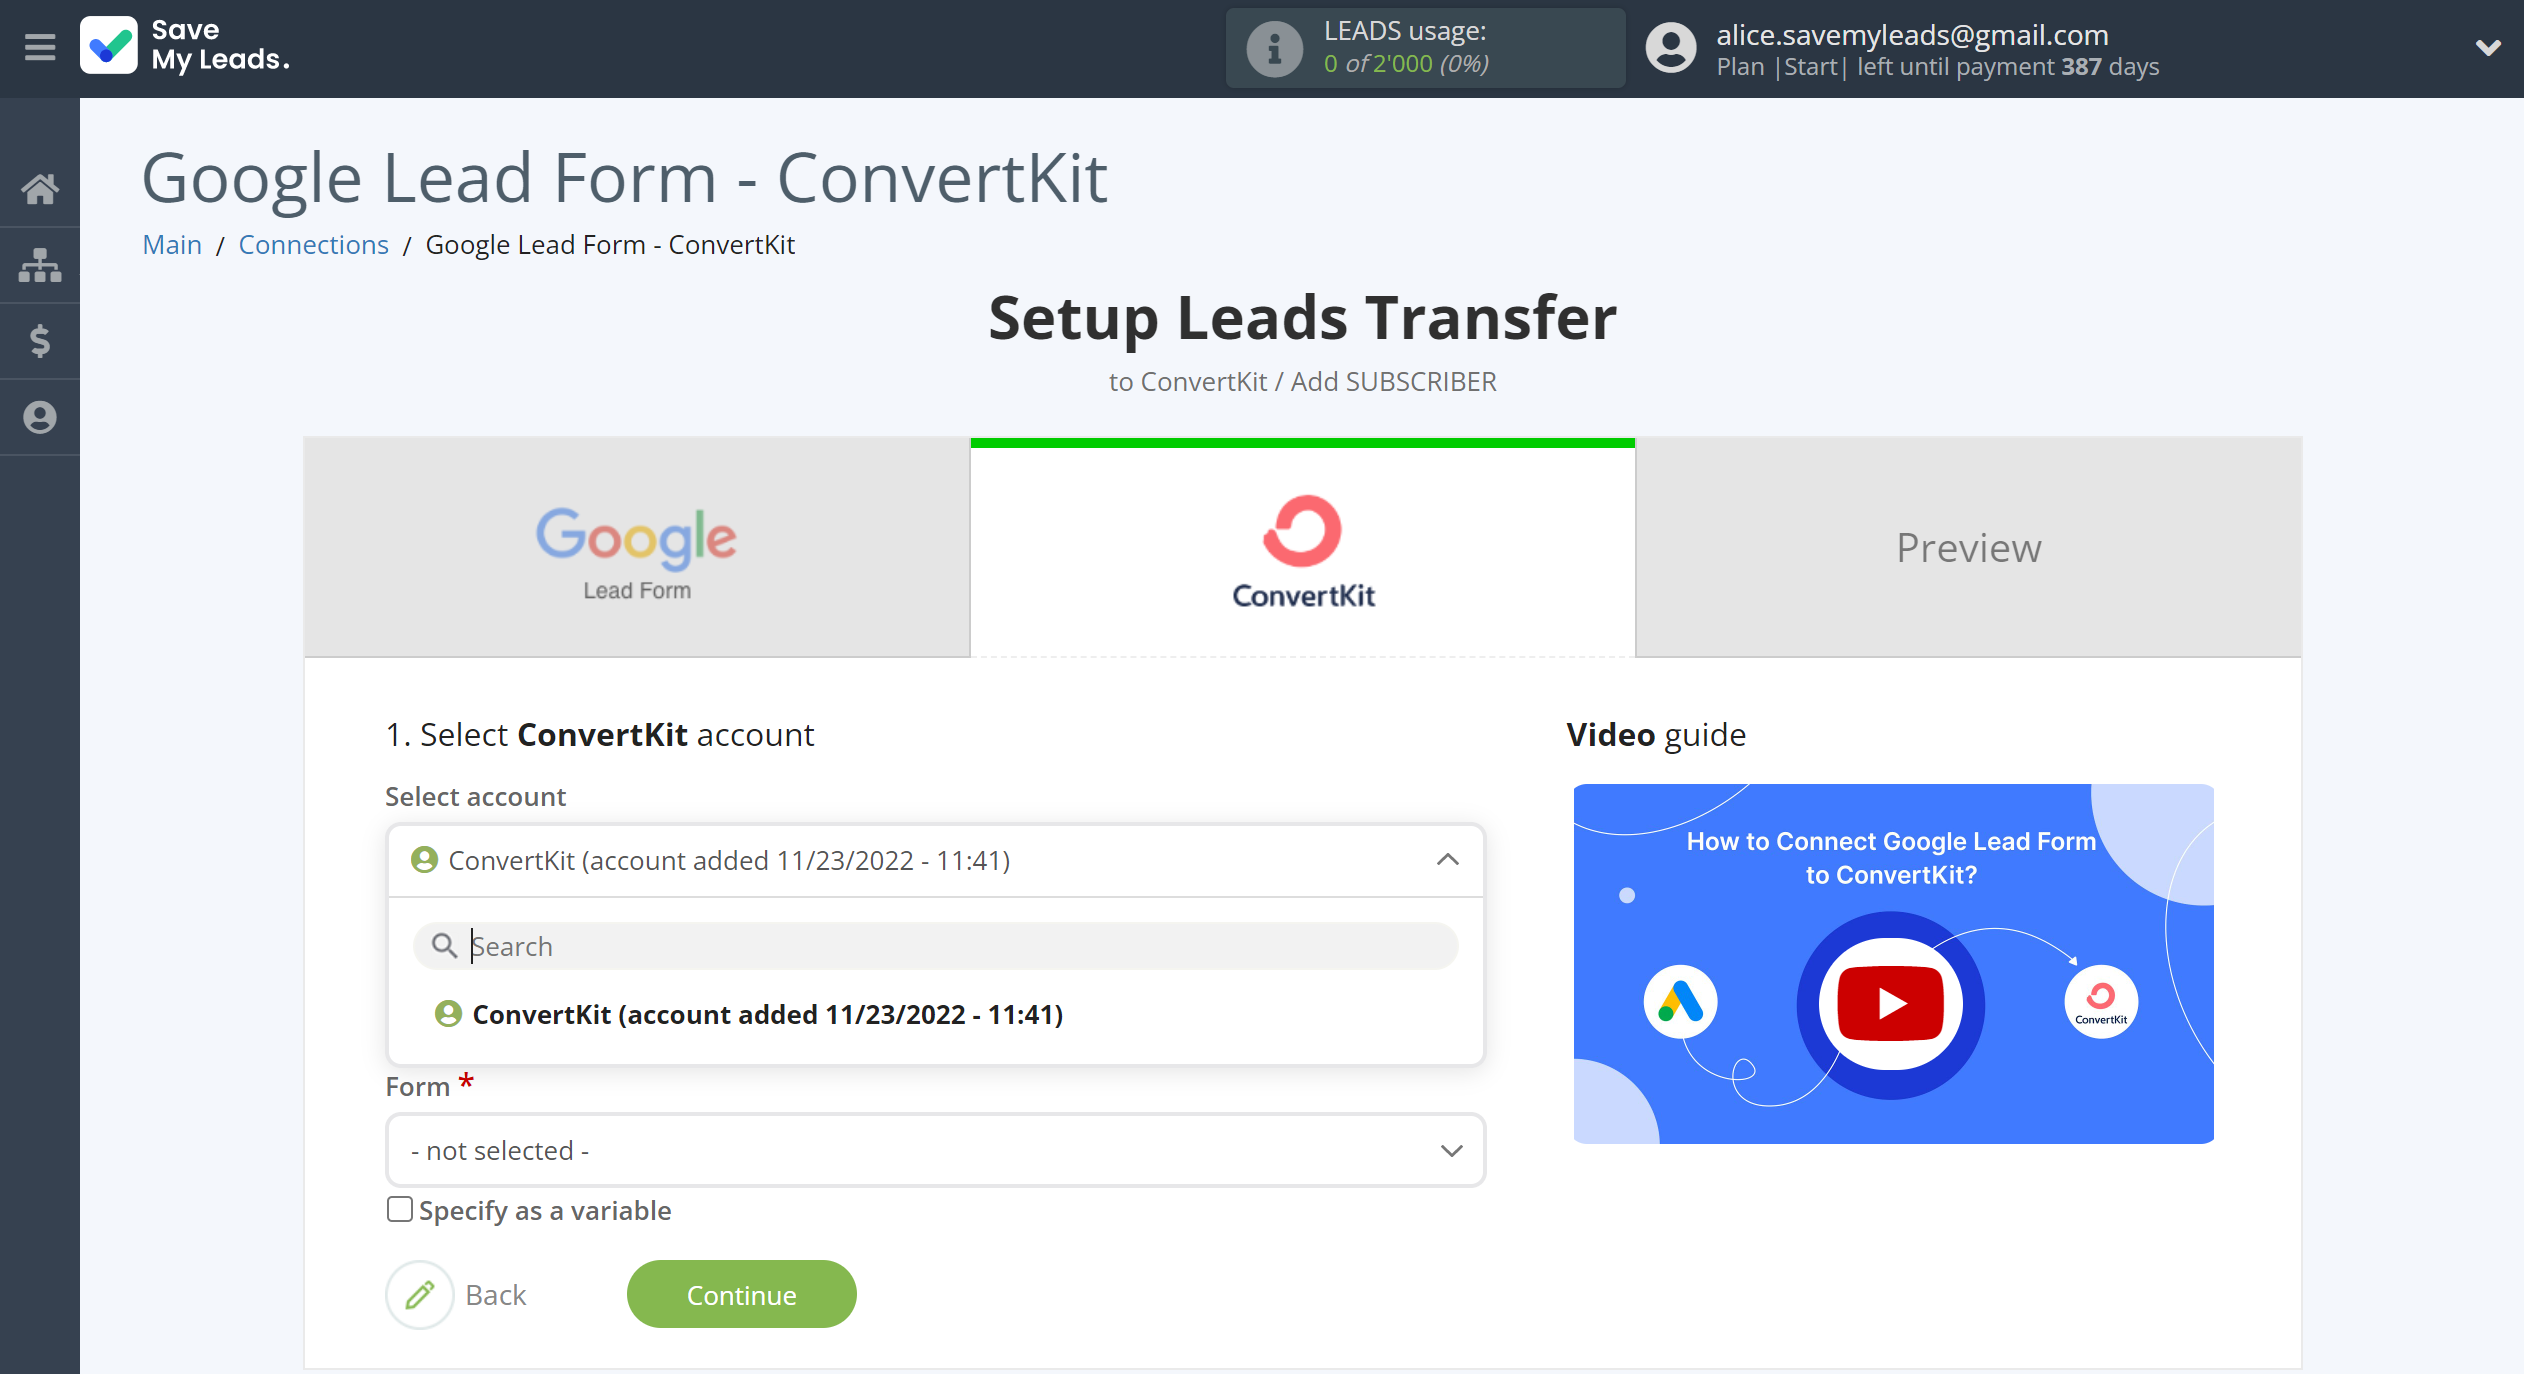Toggle the Specify as a variable checkbox
The width and height of the screenshot is (2524, 1374).
[398, 1210]
